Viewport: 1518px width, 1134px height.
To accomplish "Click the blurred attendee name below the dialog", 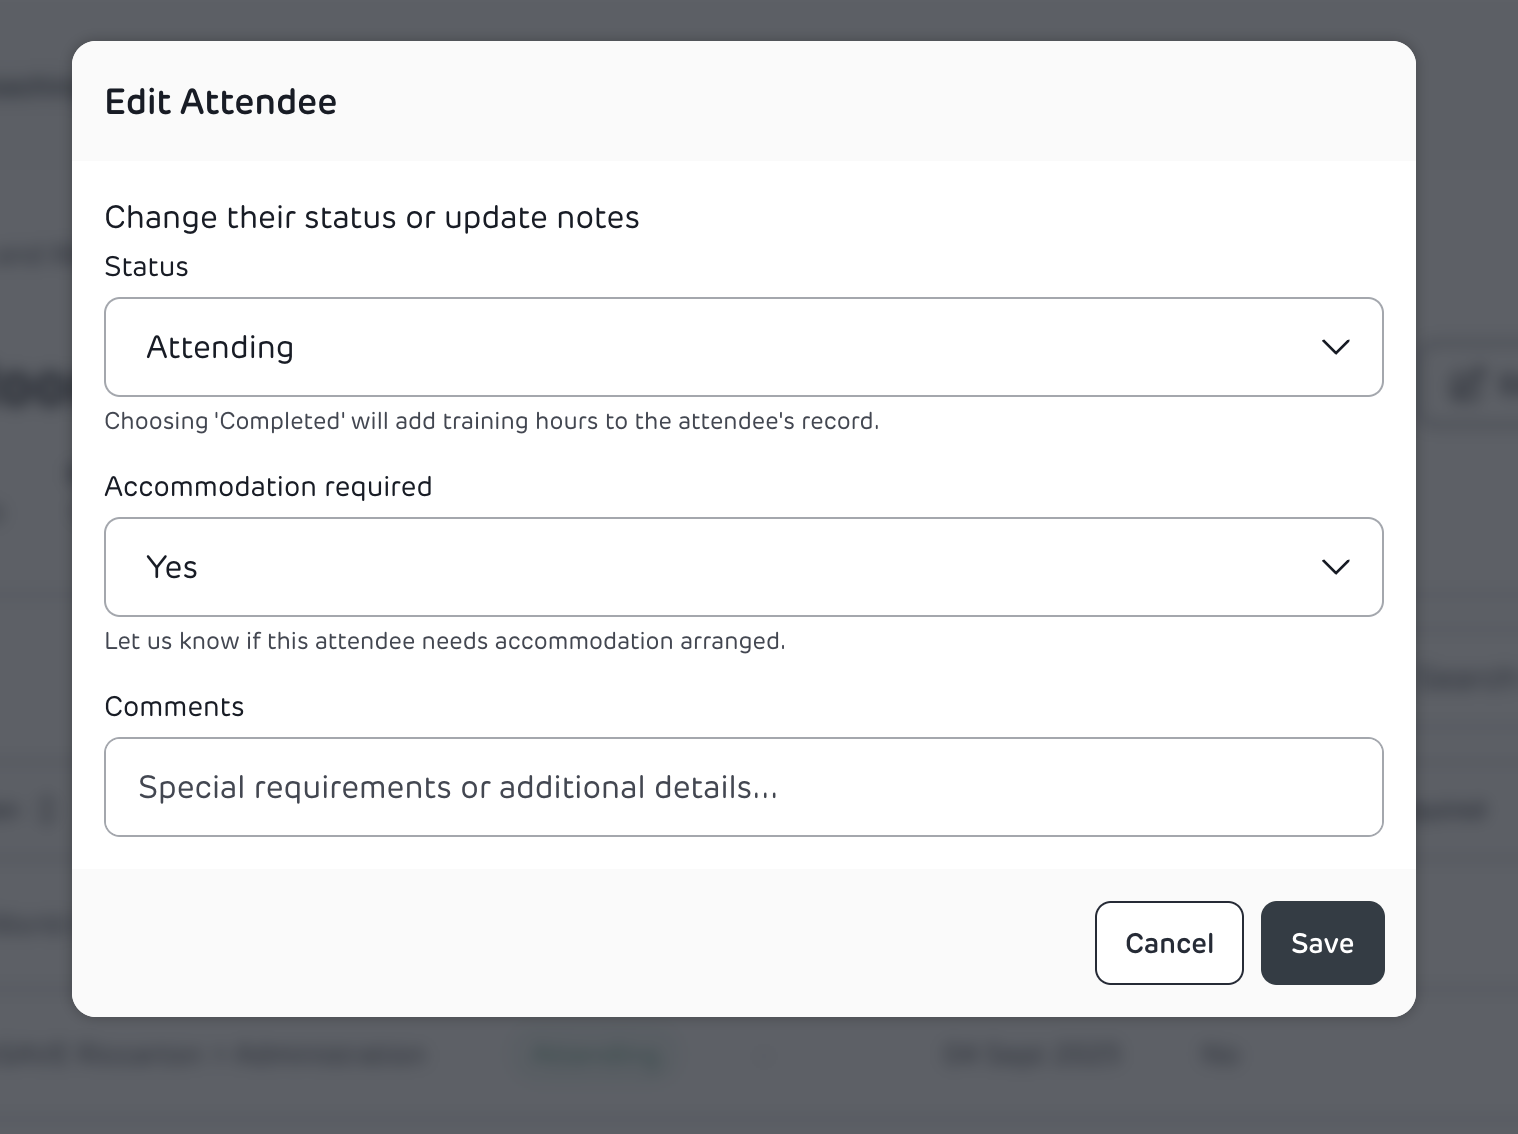I will [215, 1056].
